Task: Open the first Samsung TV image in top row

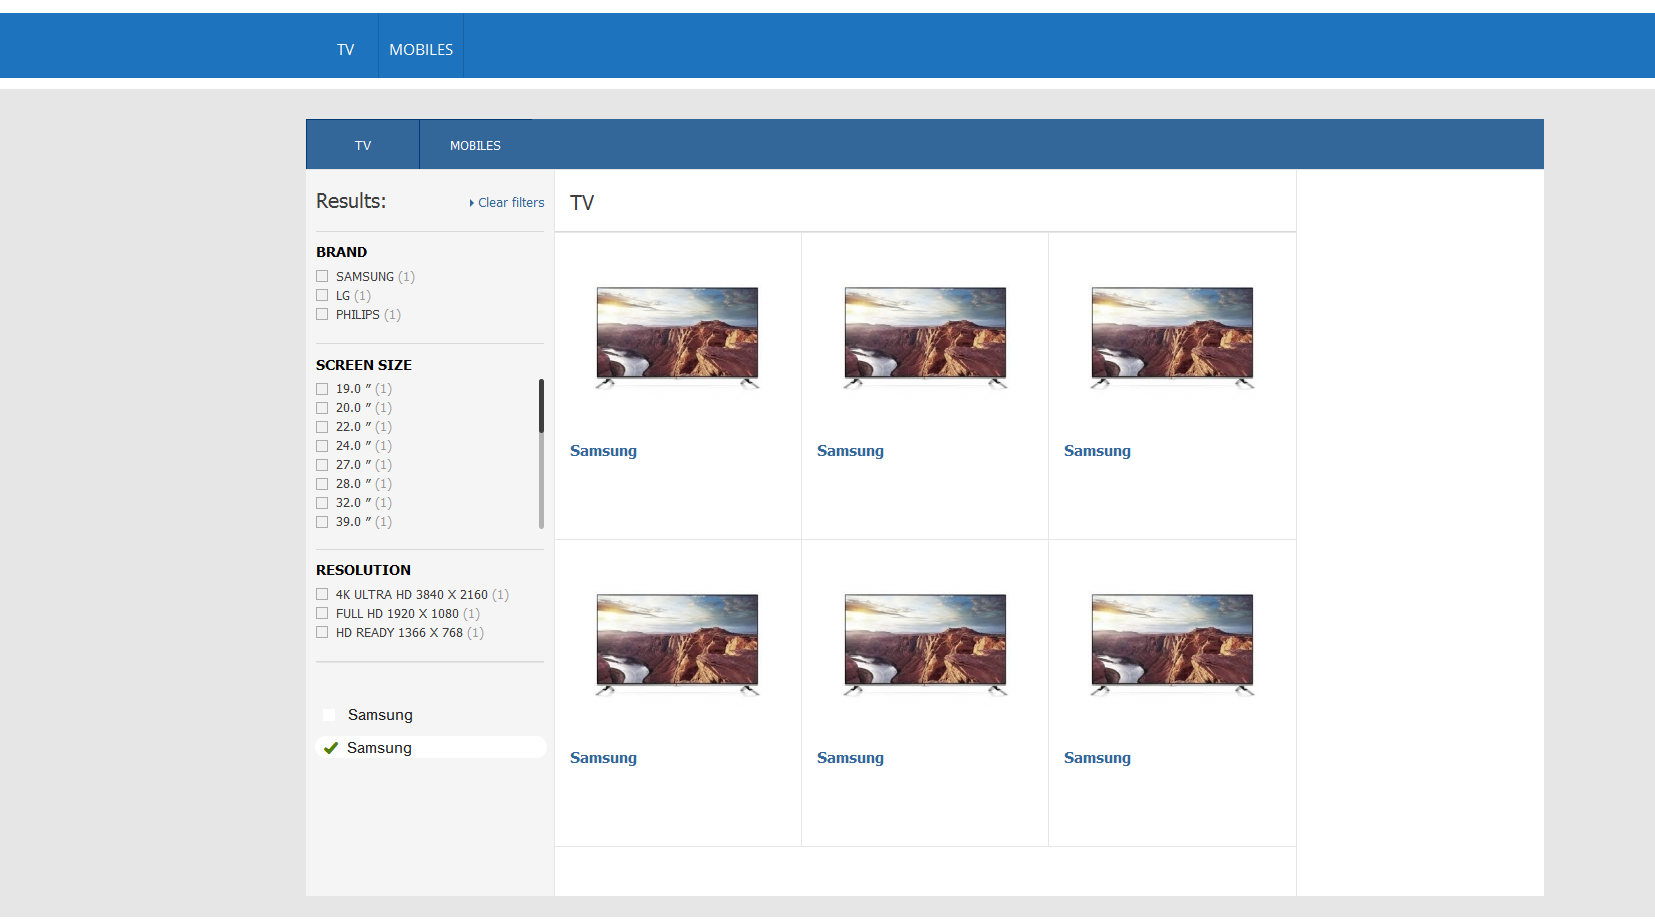Action: (677, 338)
